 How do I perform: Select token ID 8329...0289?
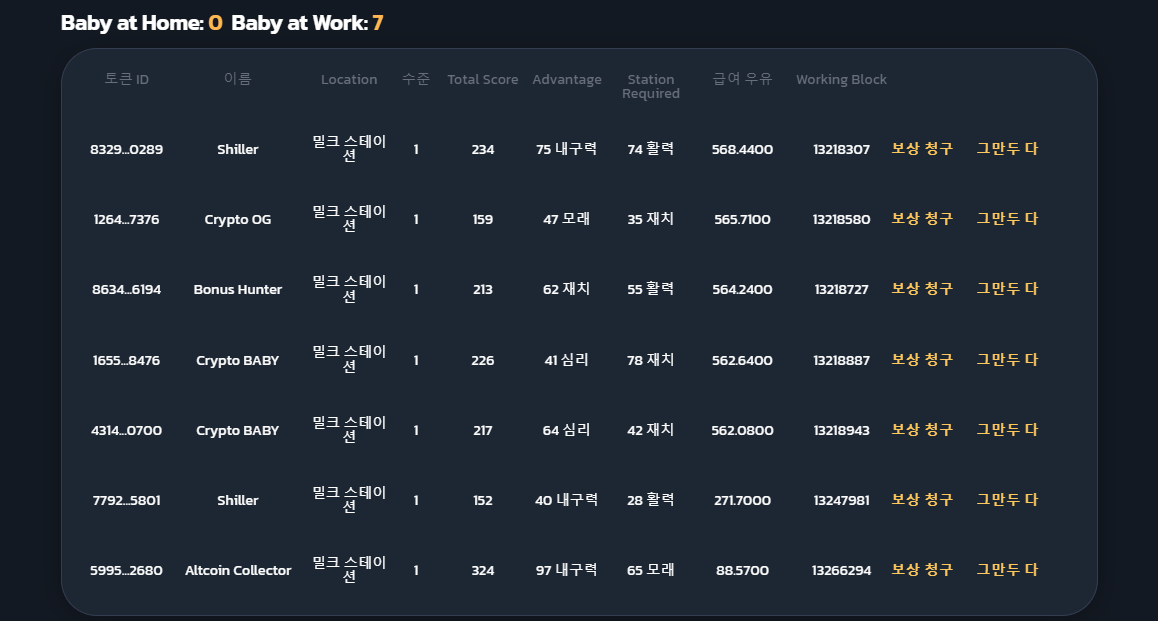coord(126,149)
